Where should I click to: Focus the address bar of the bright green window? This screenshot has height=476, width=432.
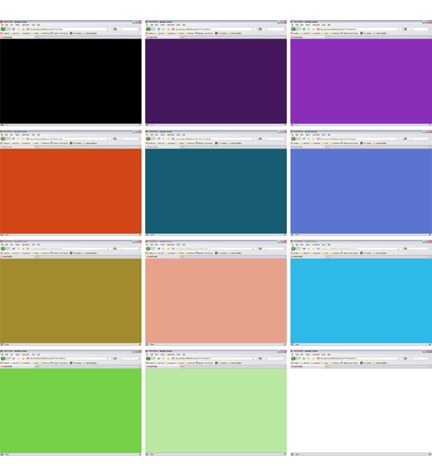(68, 358)
